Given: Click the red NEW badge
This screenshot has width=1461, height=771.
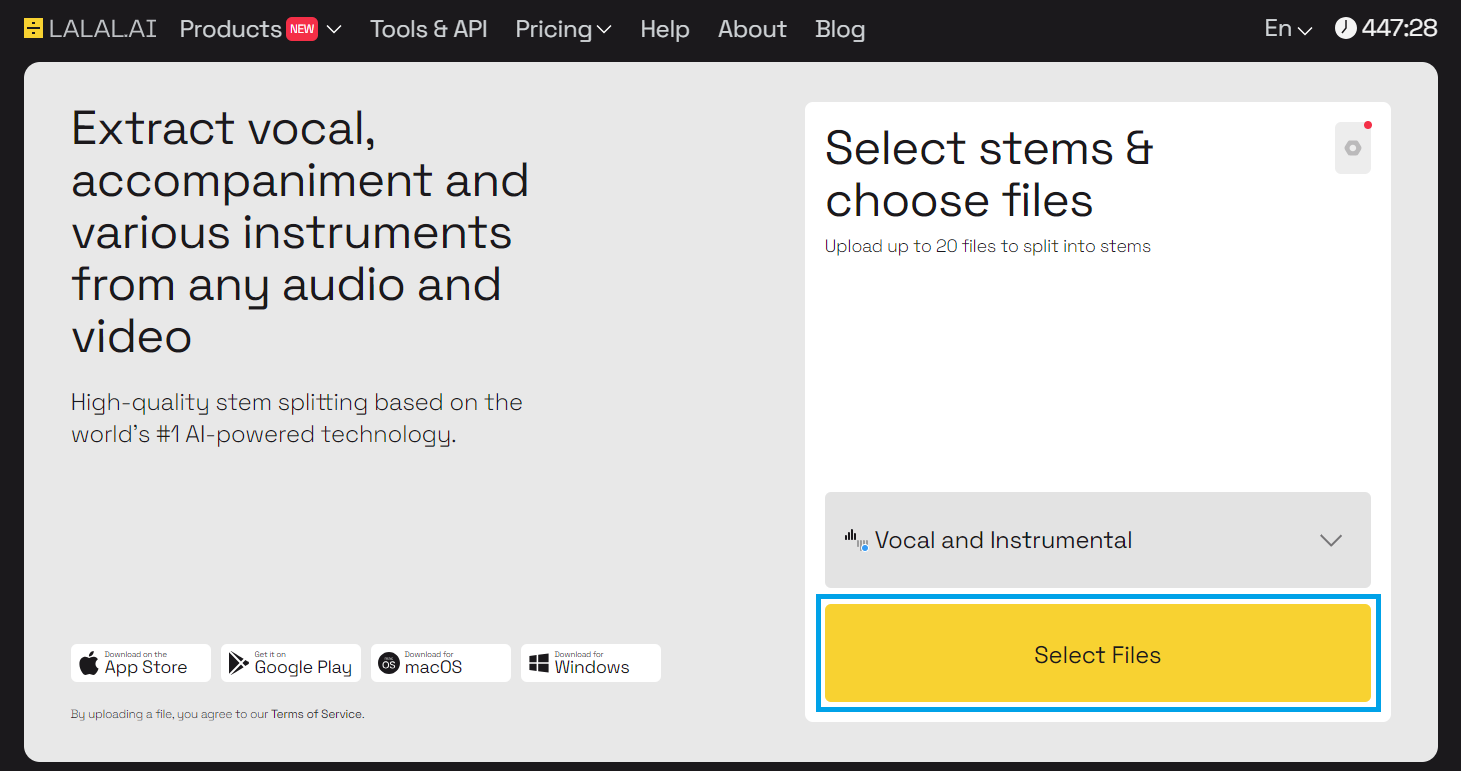Looking at the screenshot, I should point(302,29).
